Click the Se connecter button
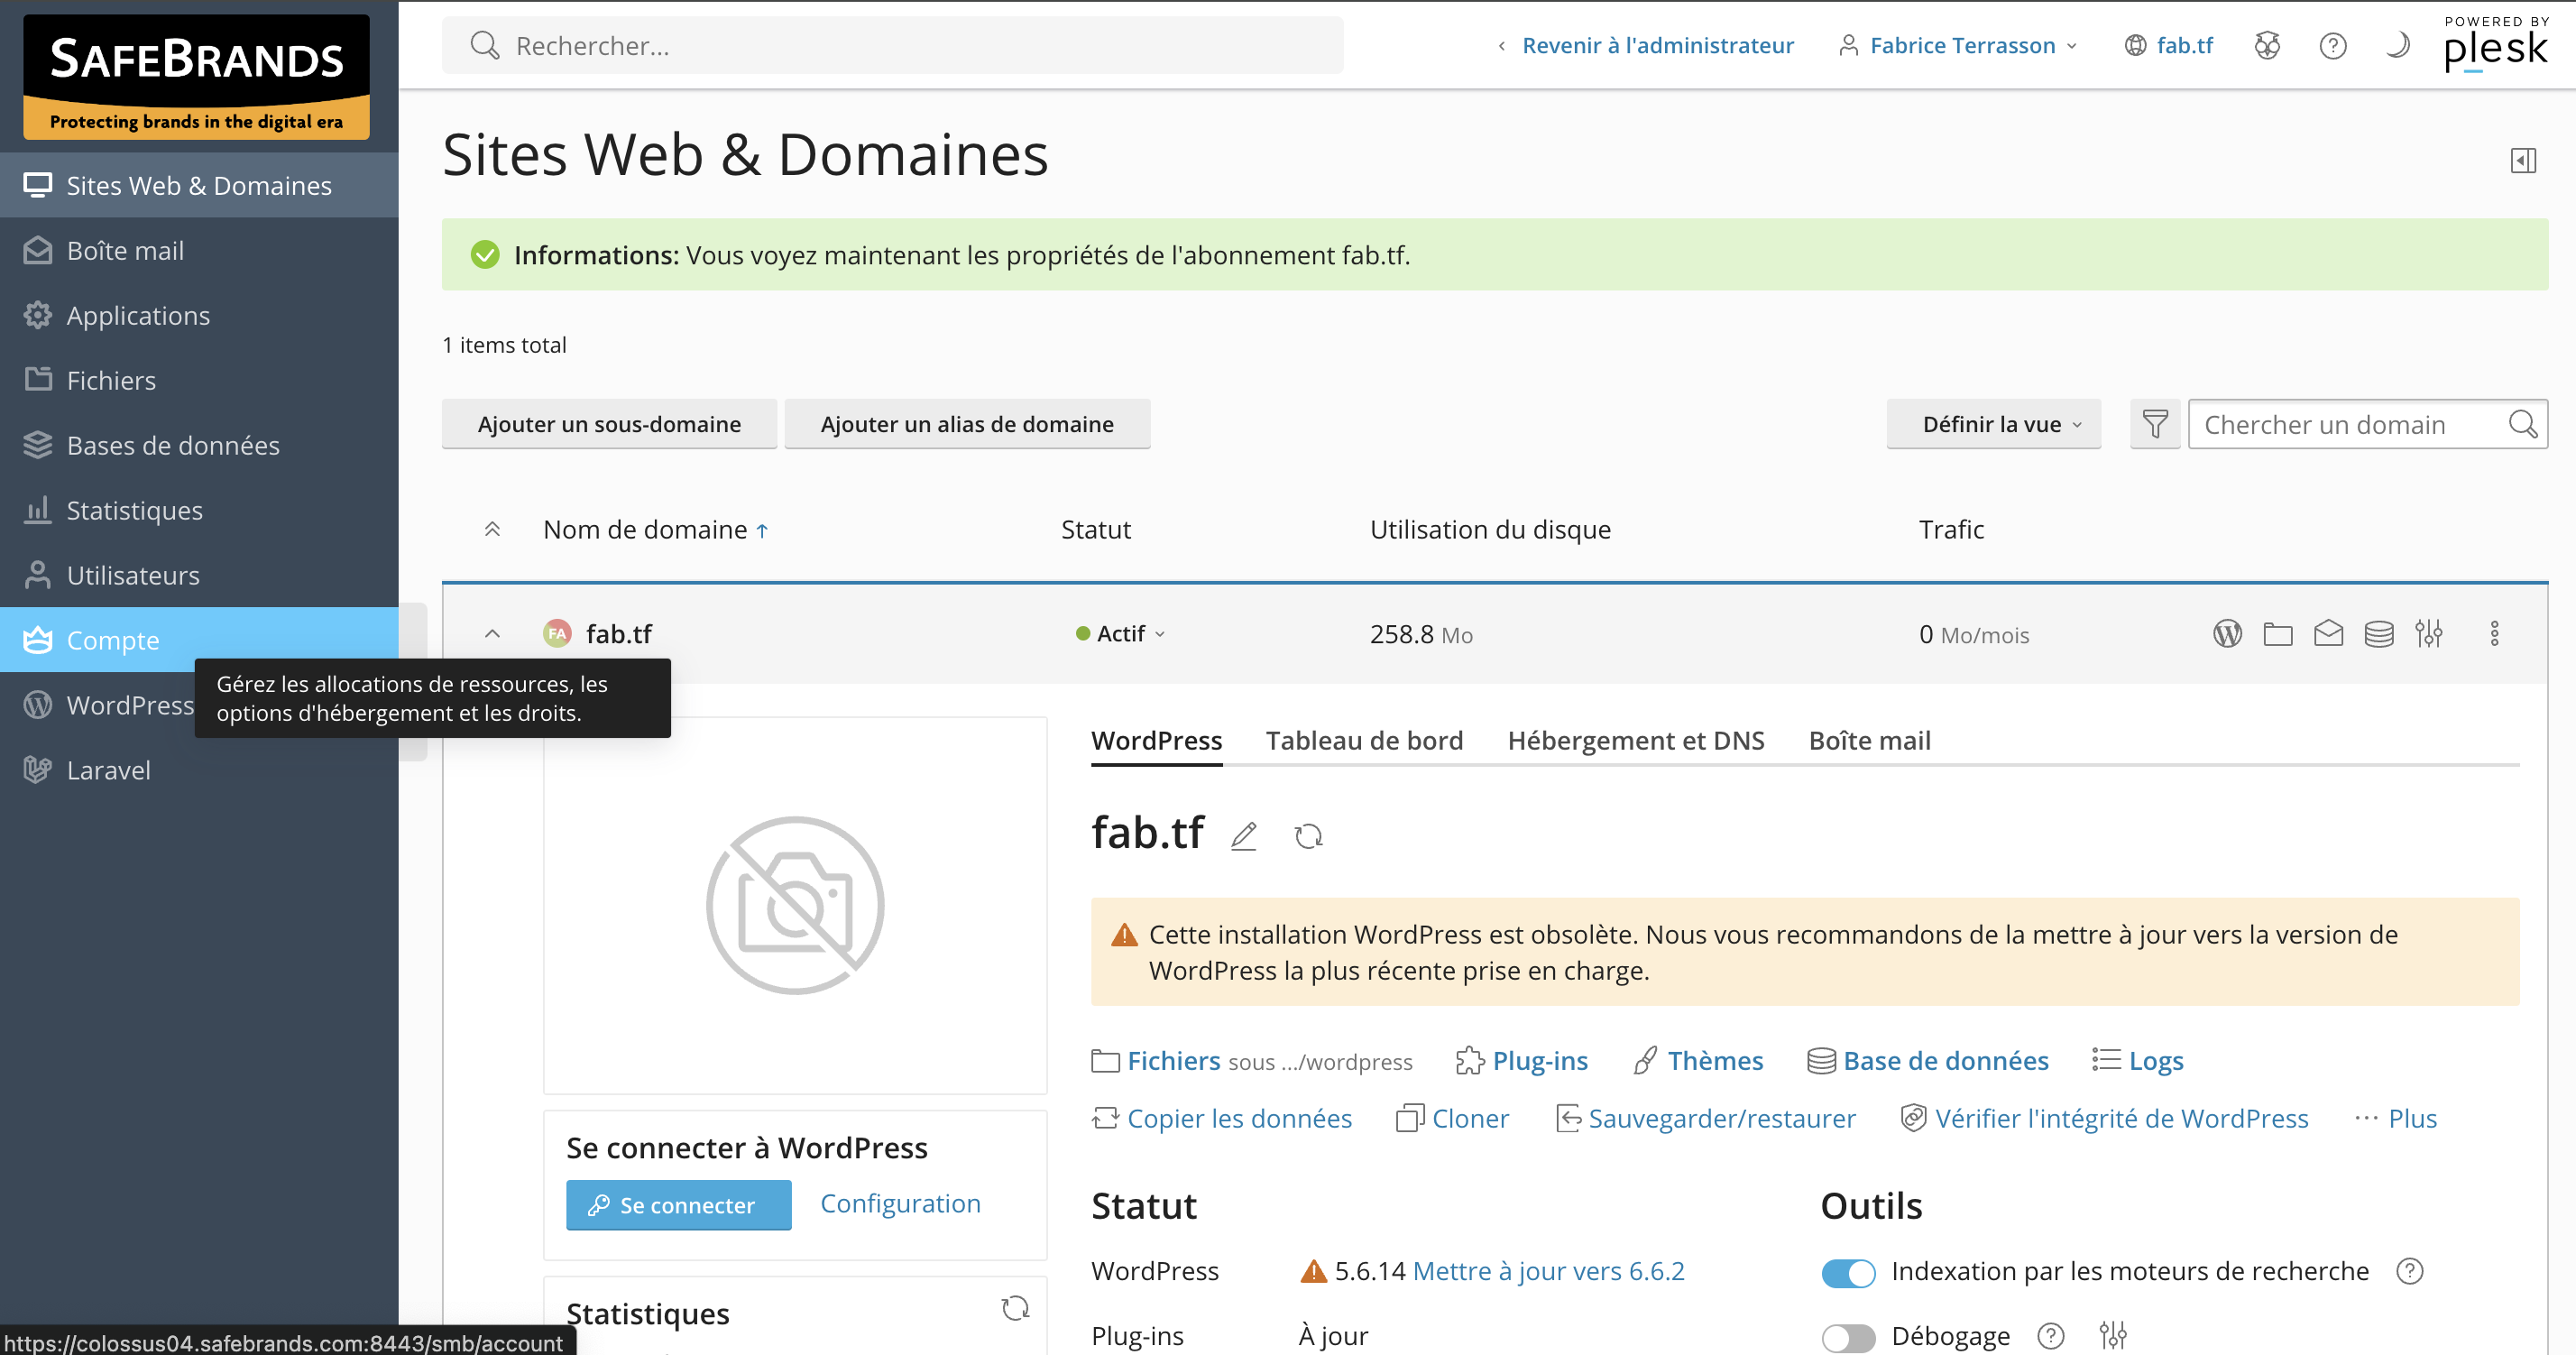 point(678,1205)
